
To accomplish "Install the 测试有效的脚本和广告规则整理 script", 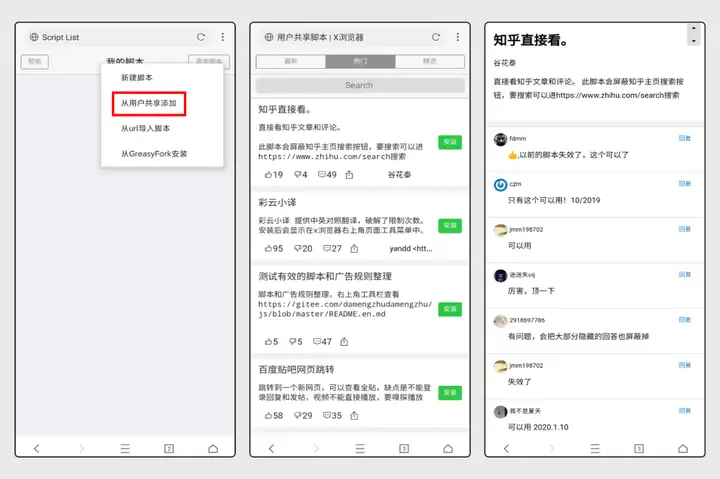I will [x=450, y=310].
